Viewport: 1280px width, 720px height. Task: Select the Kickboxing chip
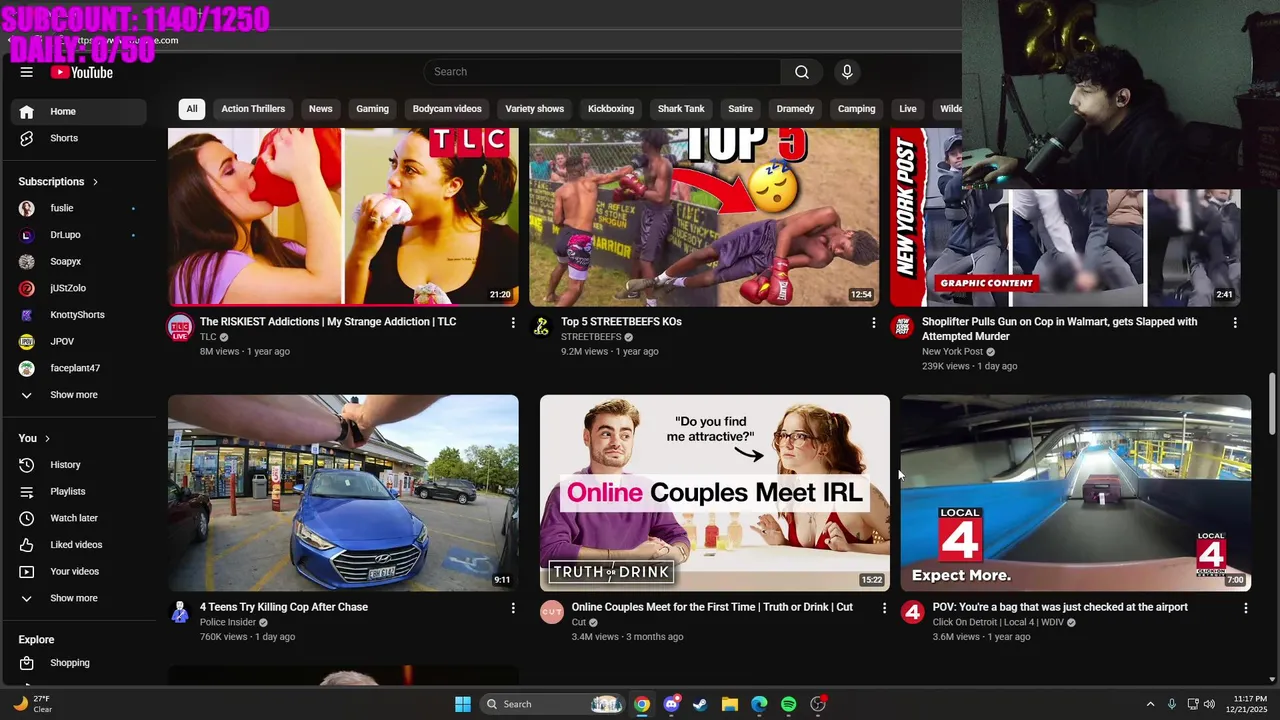point(611,109)
